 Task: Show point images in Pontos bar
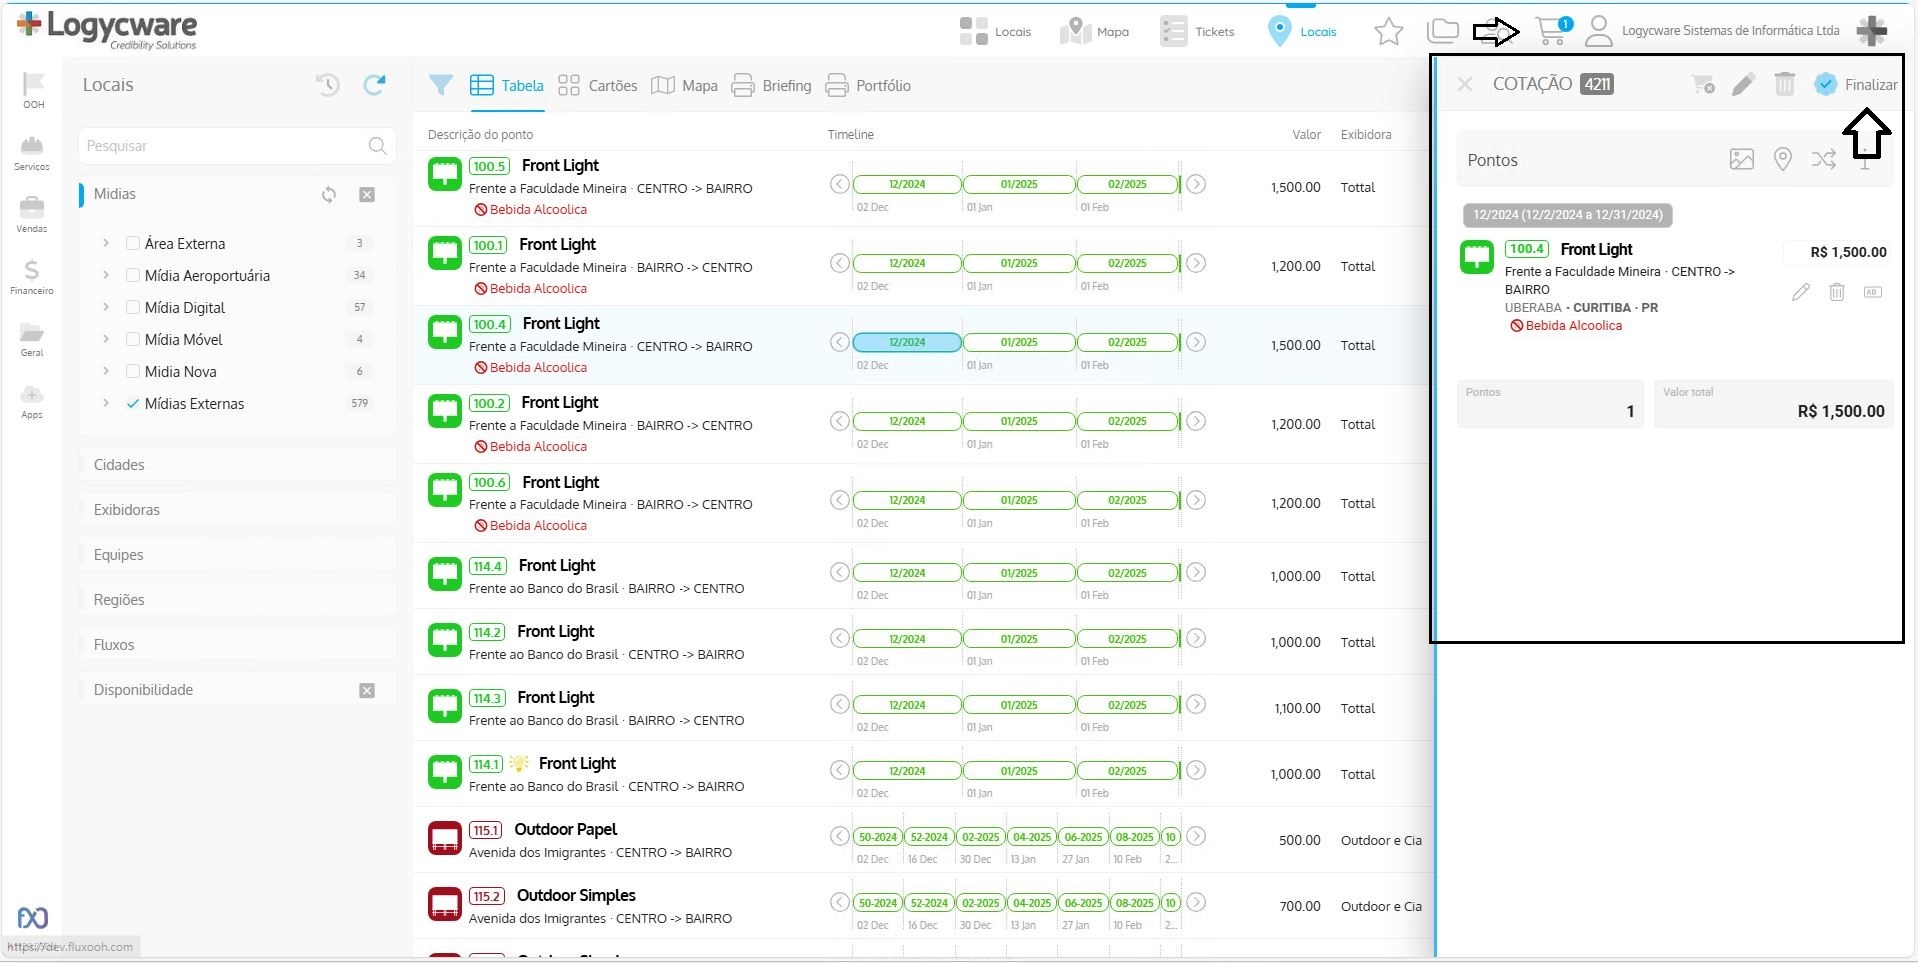[x=1742, y=159]
